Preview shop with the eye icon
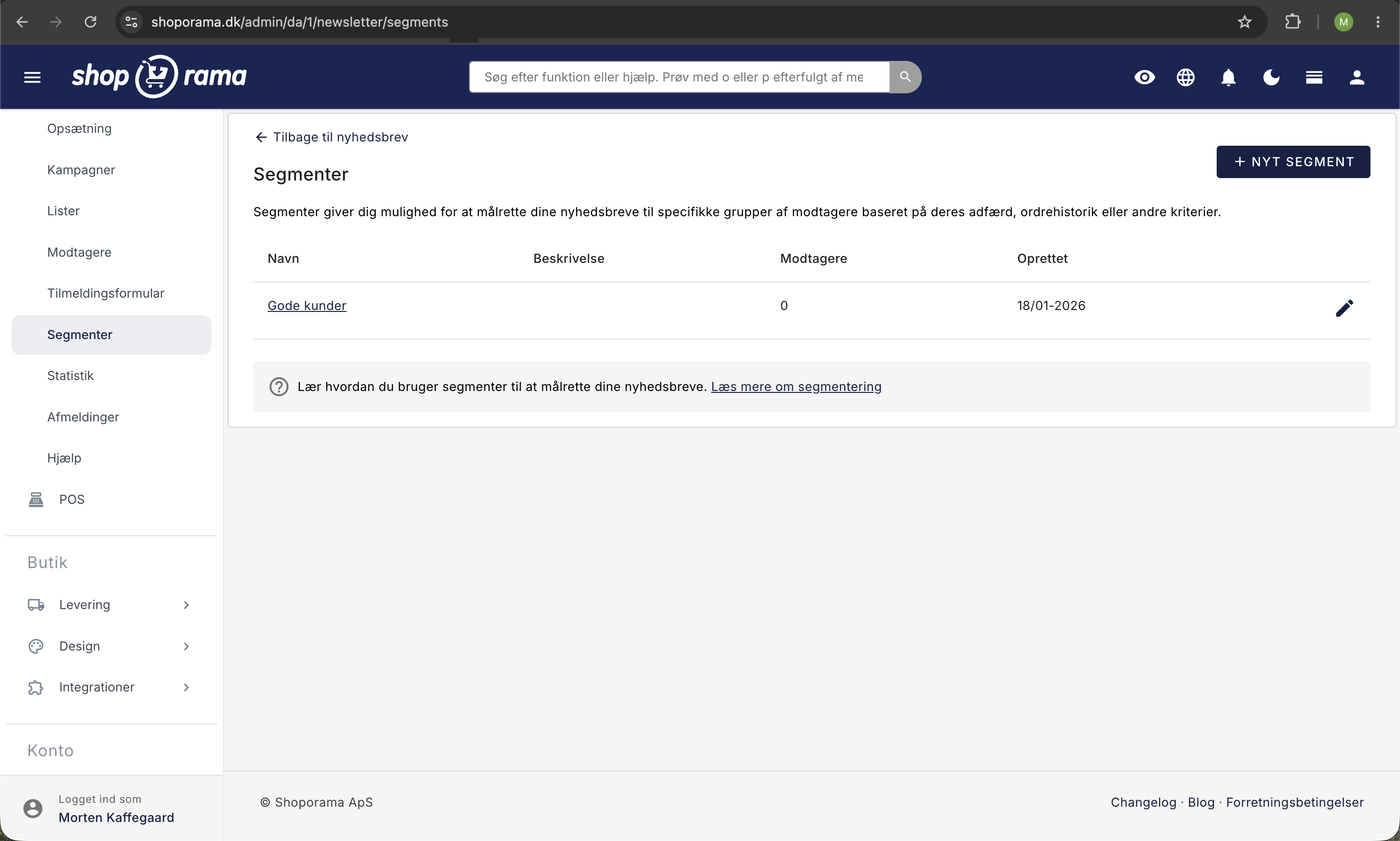This screenshot has width=1400, height=841. pos(1145,77)
